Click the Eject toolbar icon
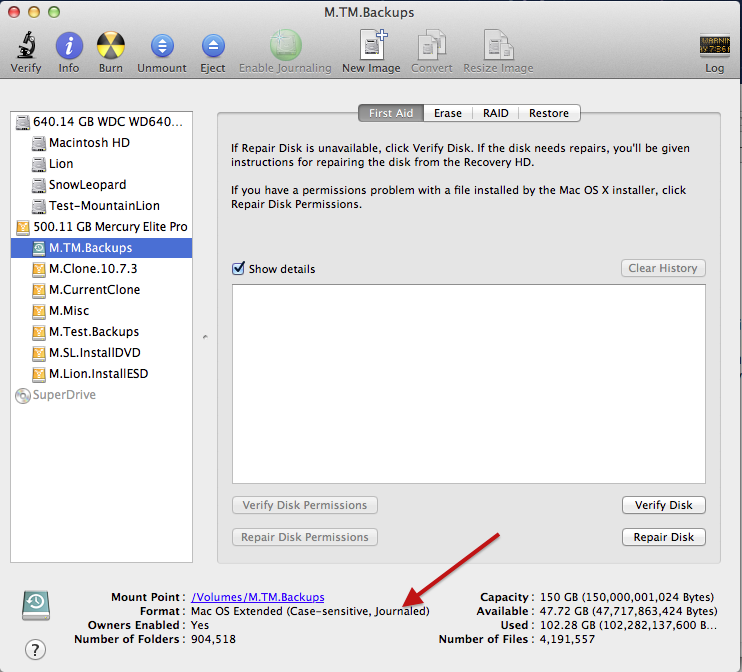 pos(213,46)
